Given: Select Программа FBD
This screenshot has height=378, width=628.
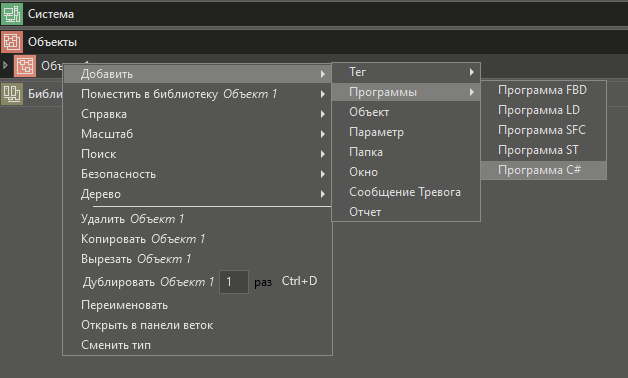Looking at the screenshot, I should (543, 90).
